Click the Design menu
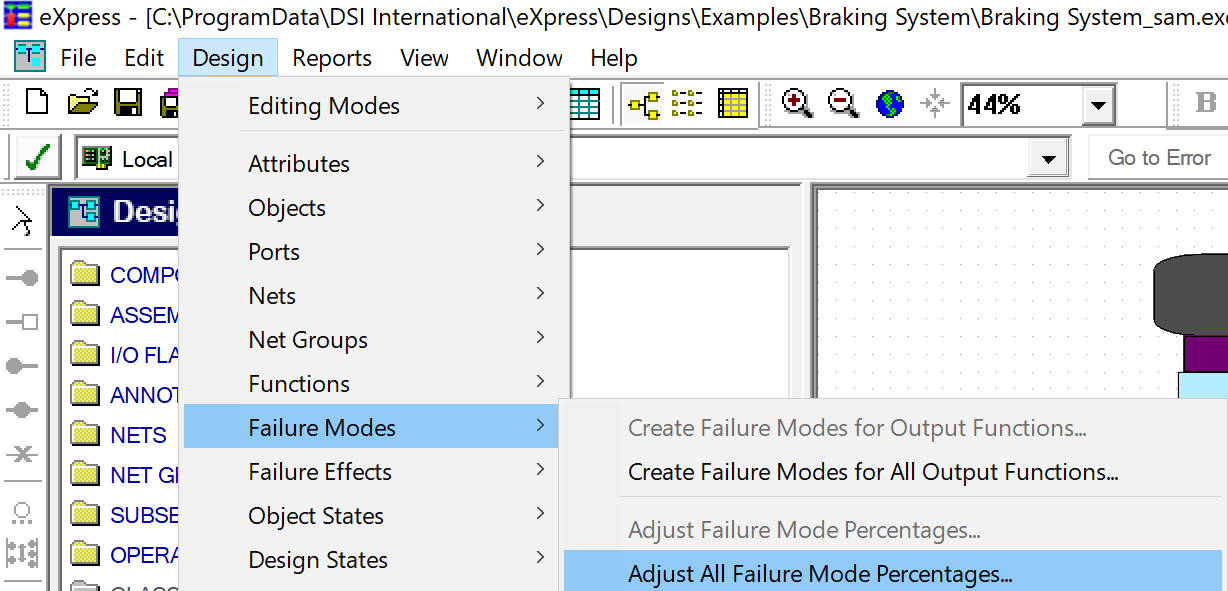The width and height of the screenshot is (1228, 591). 228,58
